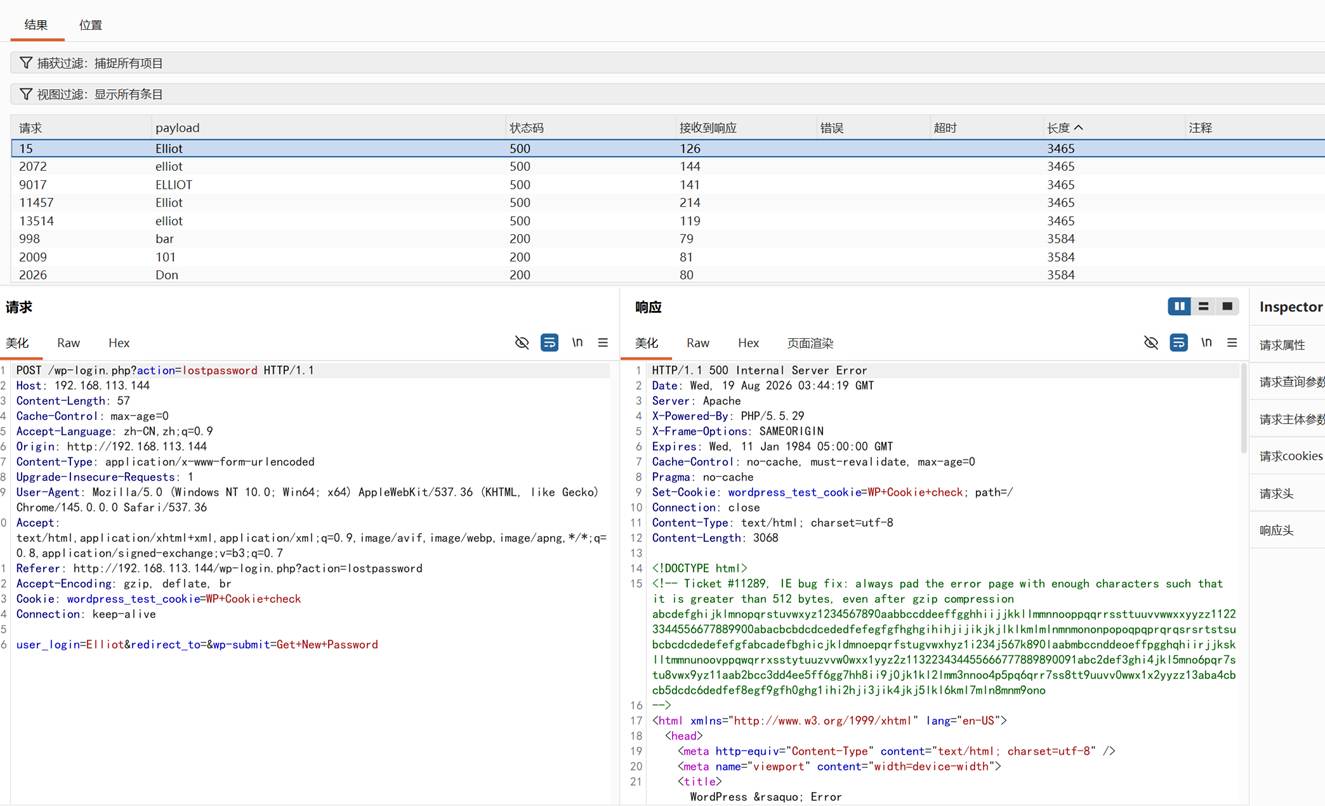Reverse the sort on the 长度 column header
The width and height of the screenshot is (1325, 806).
click(x=1113, y=128)
